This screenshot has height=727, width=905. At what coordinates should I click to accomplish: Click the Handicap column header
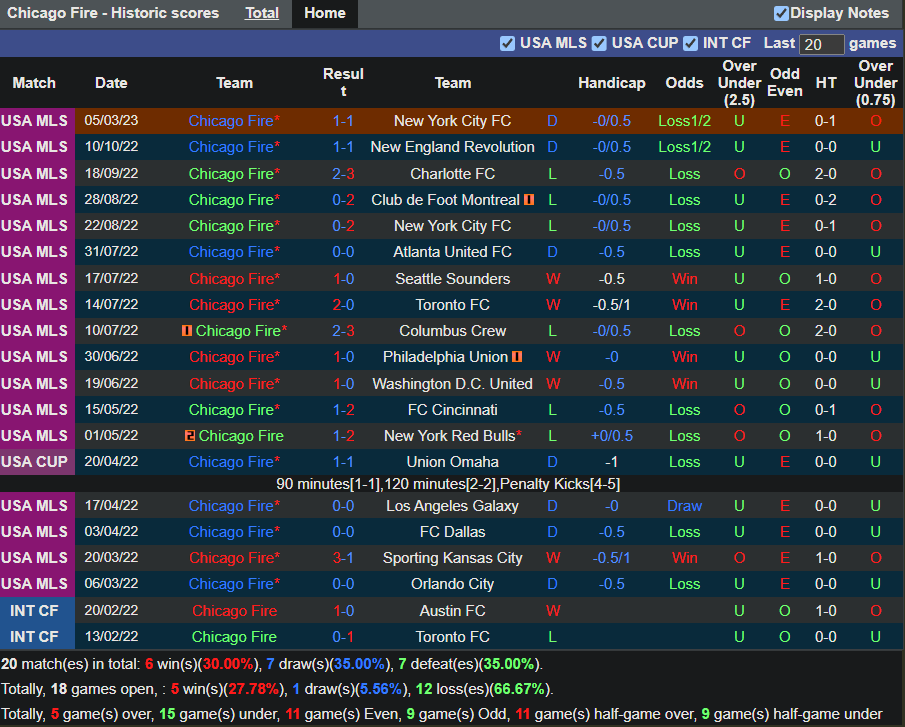[612, 83]
